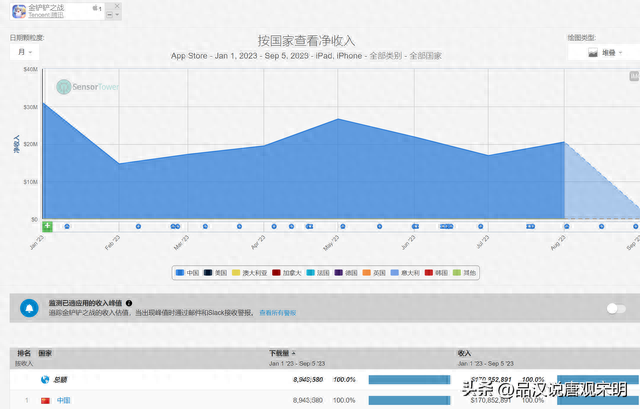Toggle 德国 series in the legend
Image resolution: width=640 pixels, height=409 pixels.
346,273
